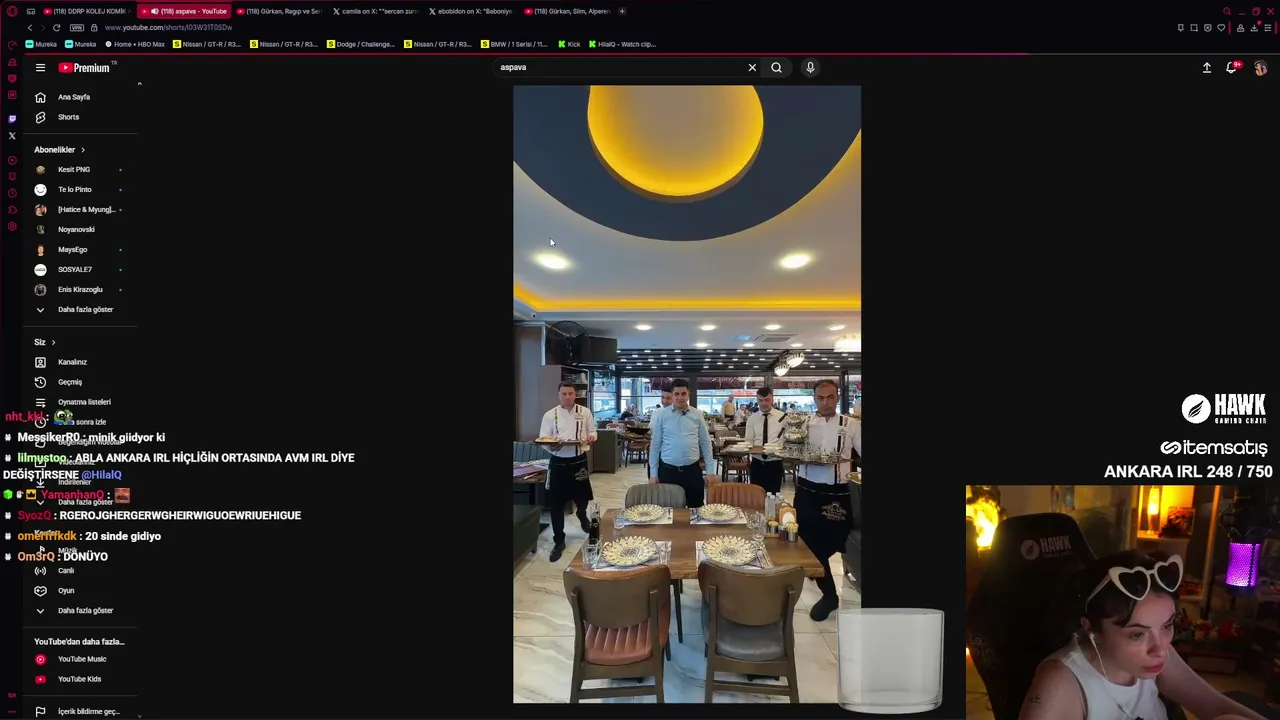Open Twitch in the Opera sidebar
The height and width of the screenshot is (720, 1280).
click(12, 119)
